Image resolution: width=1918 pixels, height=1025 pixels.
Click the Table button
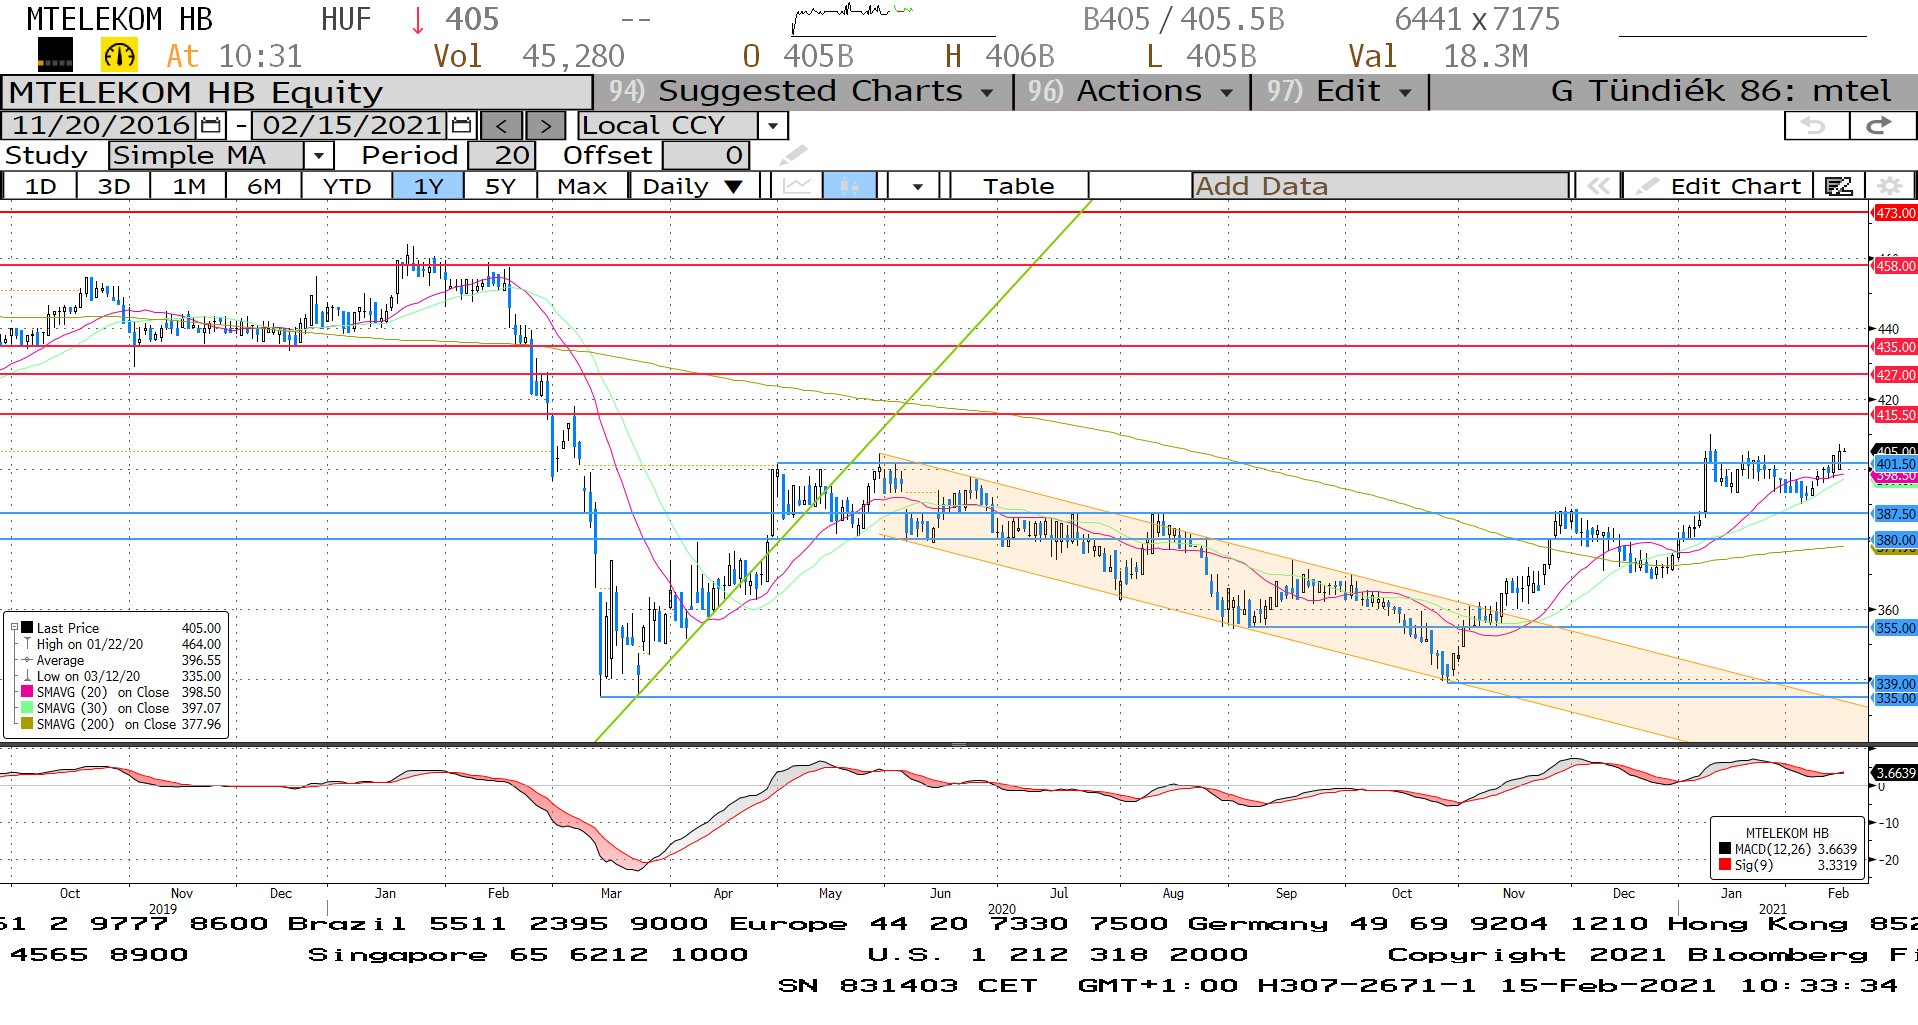[1018, 186]
